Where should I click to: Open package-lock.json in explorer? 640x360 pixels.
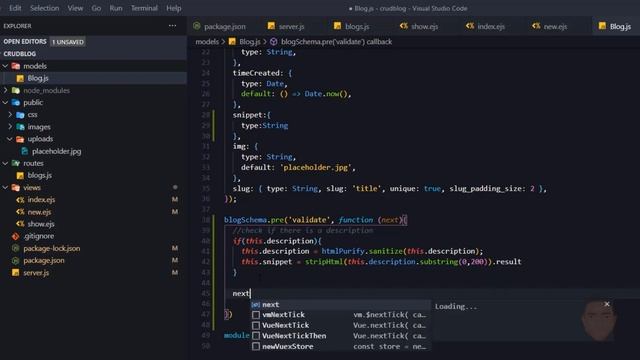(52, 249)
